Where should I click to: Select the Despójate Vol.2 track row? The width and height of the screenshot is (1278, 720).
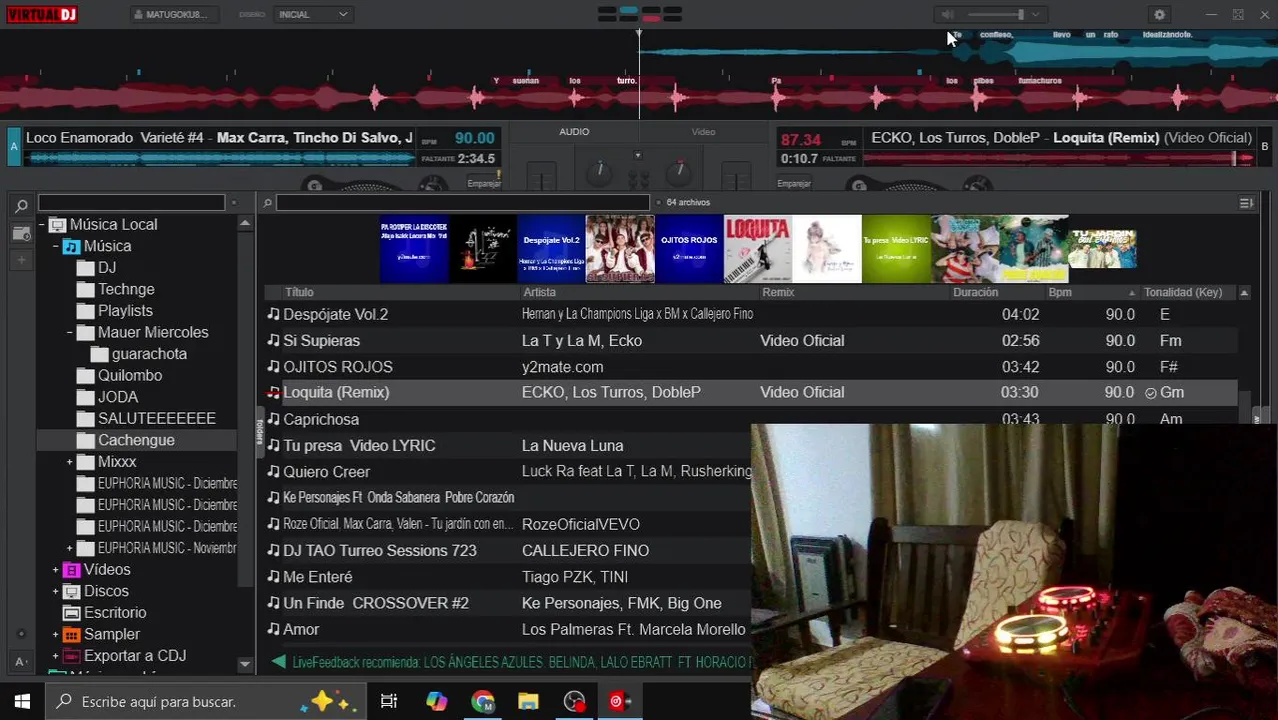(750, 314)
